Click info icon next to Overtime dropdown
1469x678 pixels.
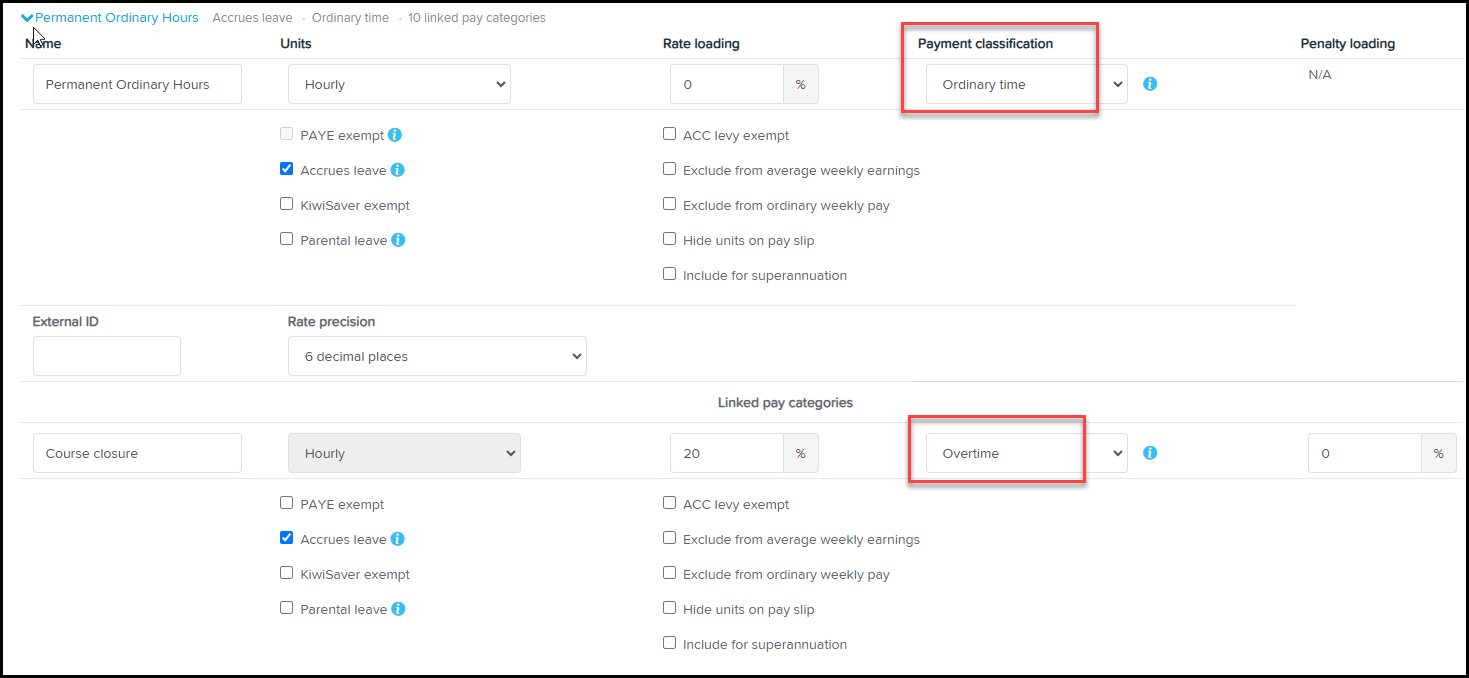[x=1150, y=453]
